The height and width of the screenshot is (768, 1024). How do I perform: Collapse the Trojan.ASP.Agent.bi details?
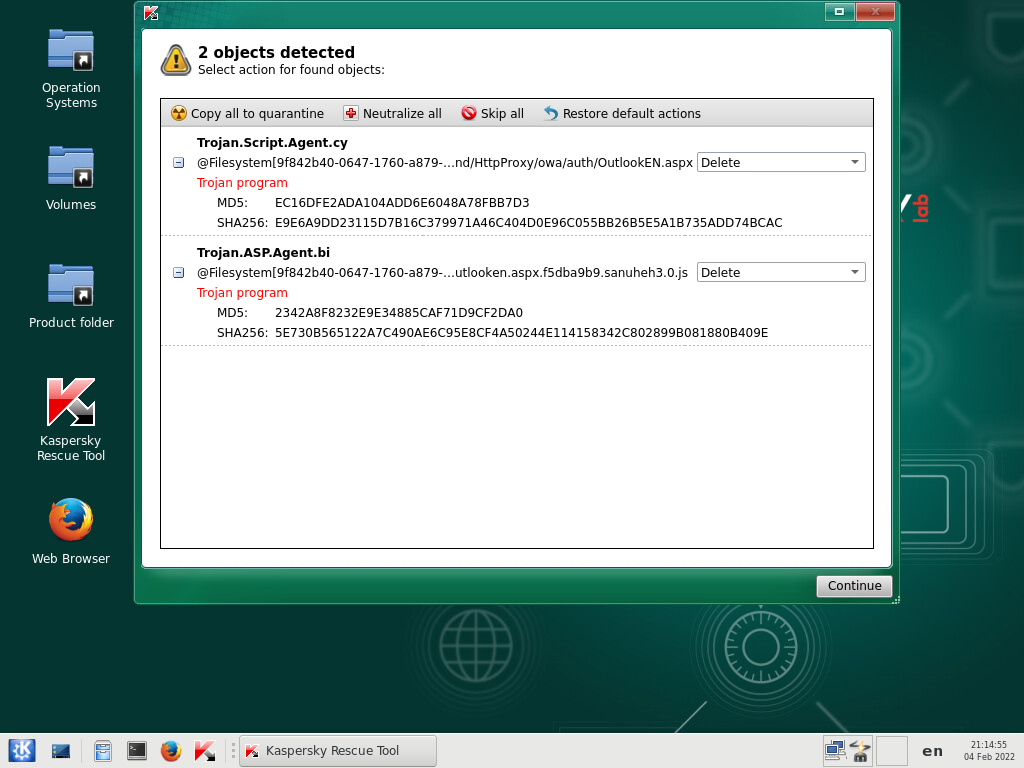click(x=179, y=272)
